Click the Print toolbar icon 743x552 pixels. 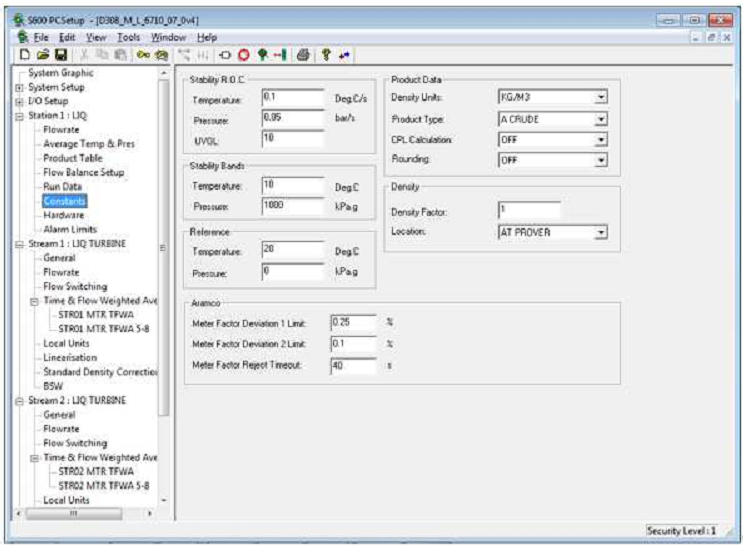coord(303,55)
